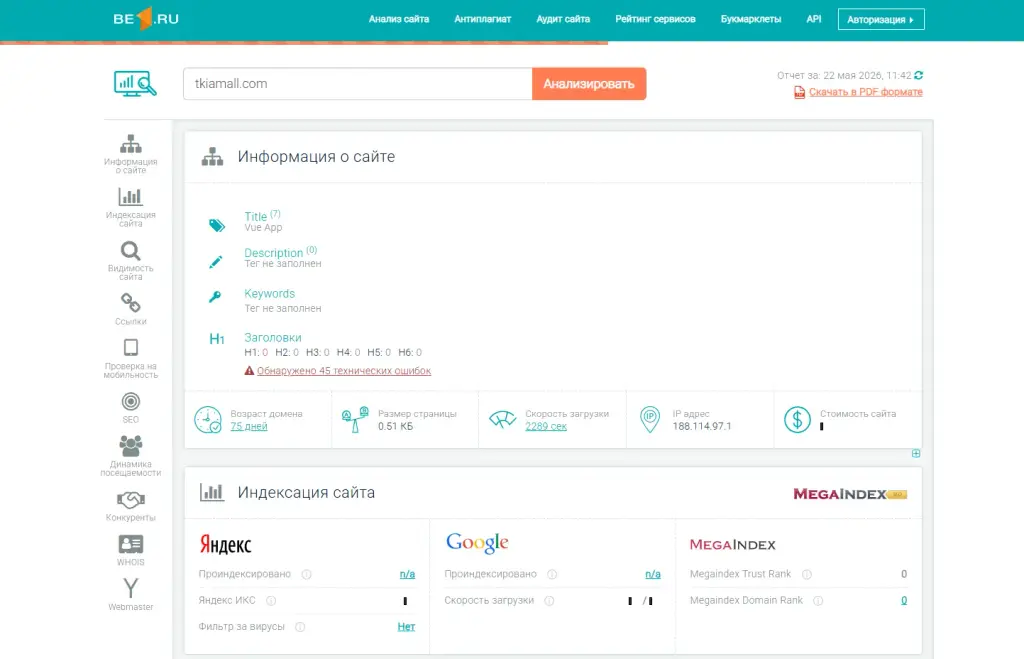Screen dimensions: 1024x659
Task: Open Конкуренты handshake icon
Action: pyautogui.click(x=131, y=500)
